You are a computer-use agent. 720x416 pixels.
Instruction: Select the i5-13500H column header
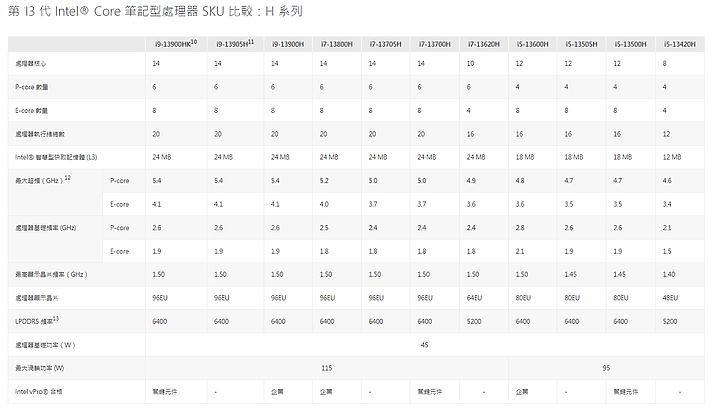tap(630, 44)
